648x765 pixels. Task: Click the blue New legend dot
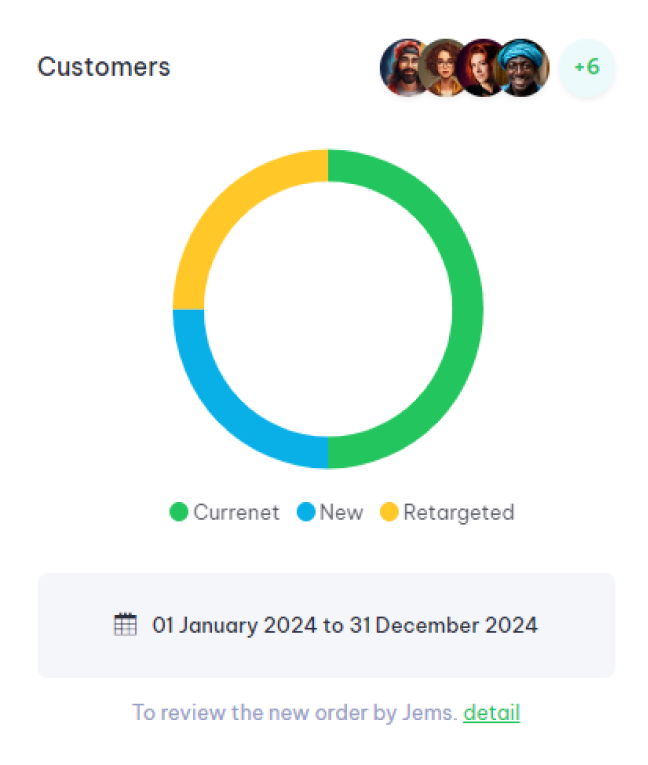[x=306, y=513]
